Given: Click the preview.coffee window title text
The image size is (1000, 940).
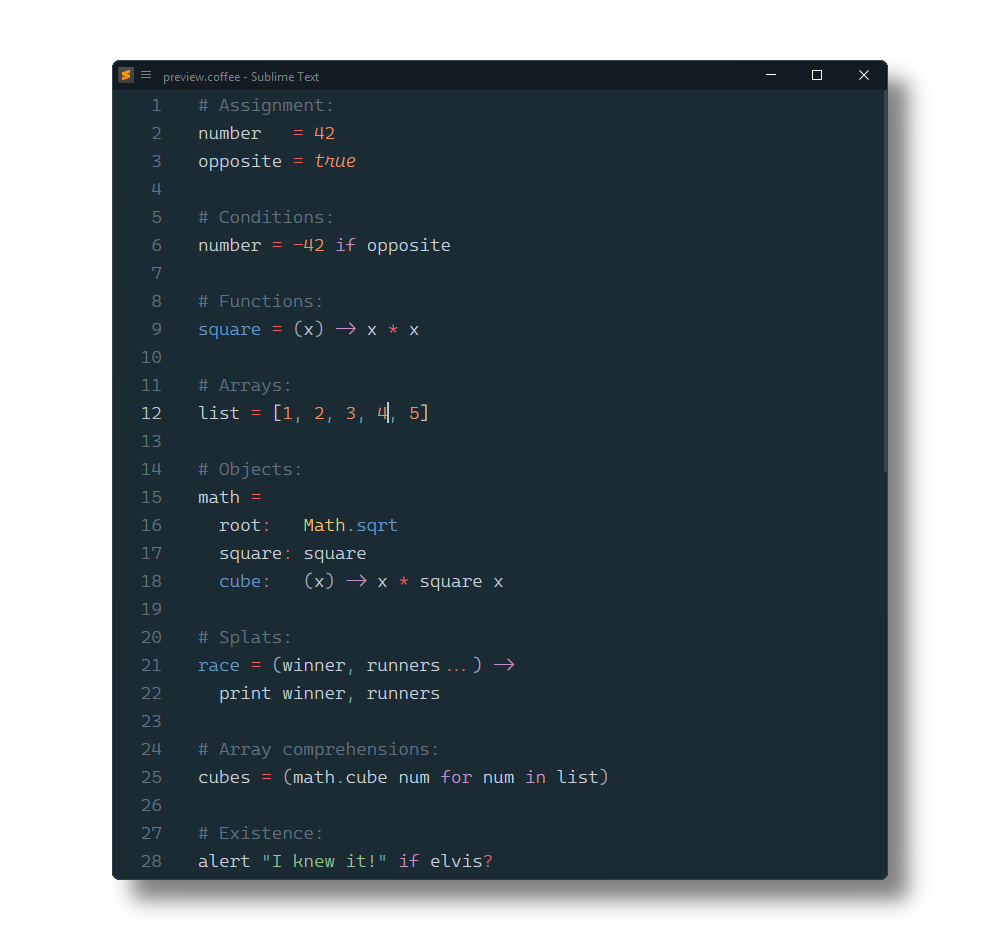Looking at the screenshot, I should (241, 77).
